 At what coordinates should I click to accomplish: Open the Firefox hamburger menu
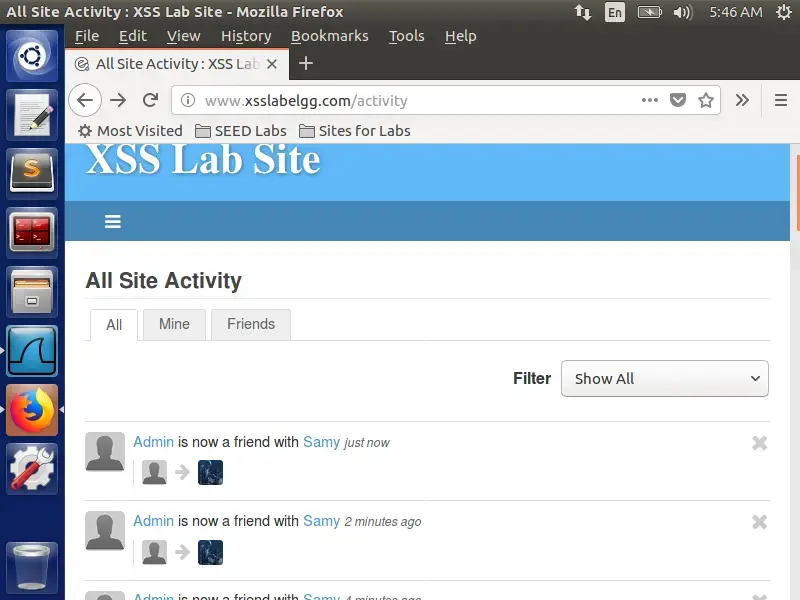[x=781, y=100]
